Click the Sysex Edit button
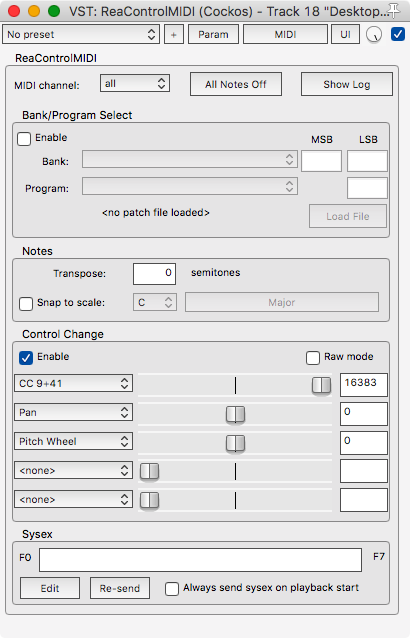 click(x=50, y=588)
